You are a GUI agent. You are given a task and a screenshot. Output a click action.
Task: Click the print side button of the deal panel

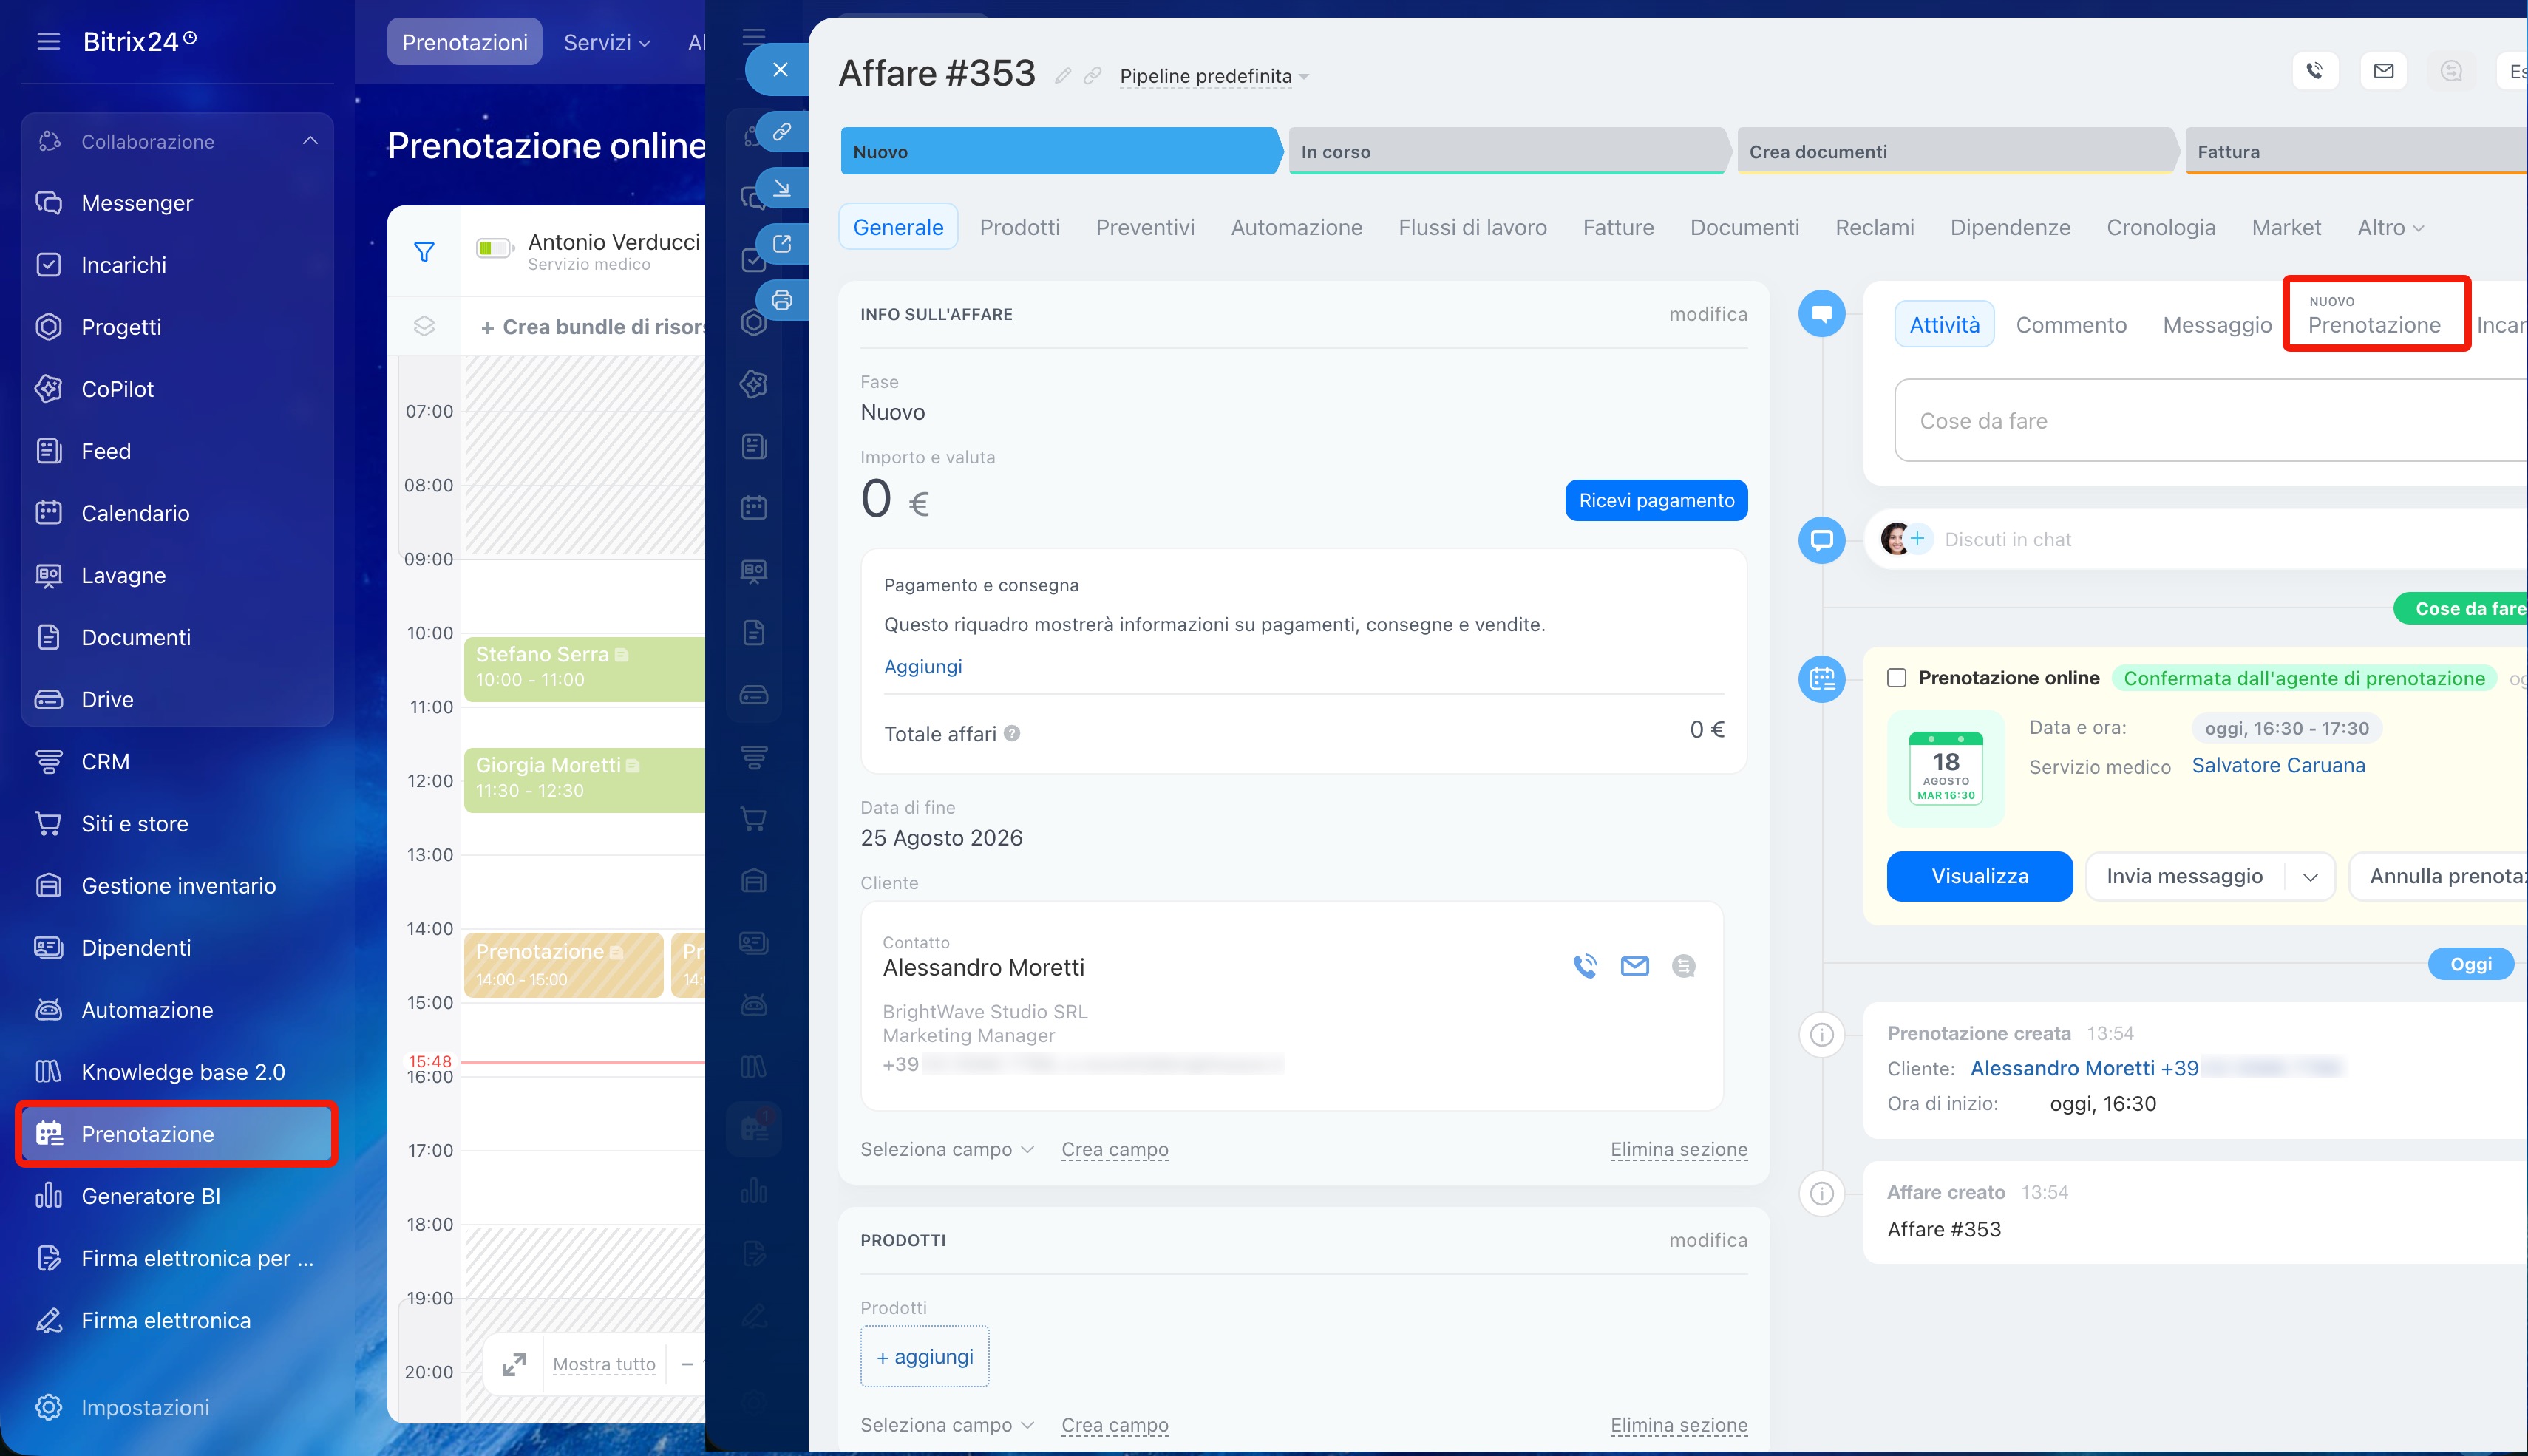tap(782, 300)
